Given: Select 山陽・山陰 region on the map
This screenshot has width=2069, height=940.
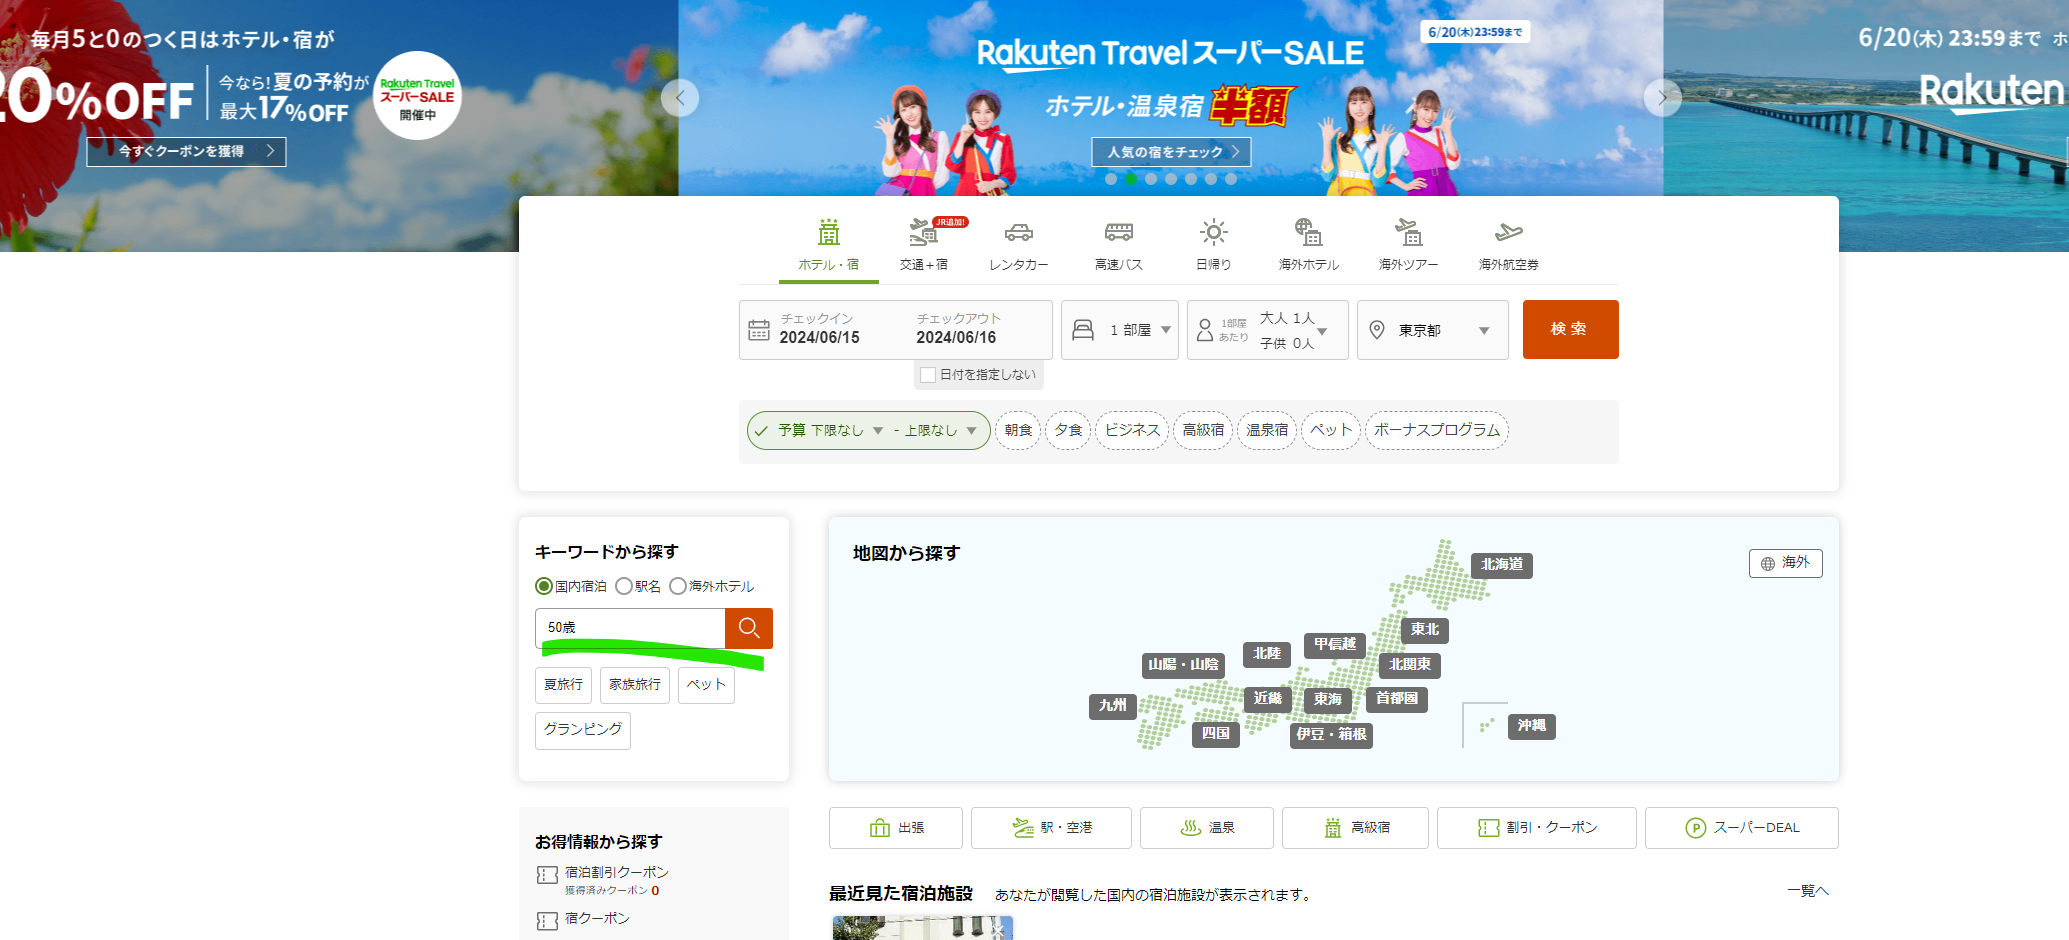Looking at the screenshot, I should point(1184,665).
